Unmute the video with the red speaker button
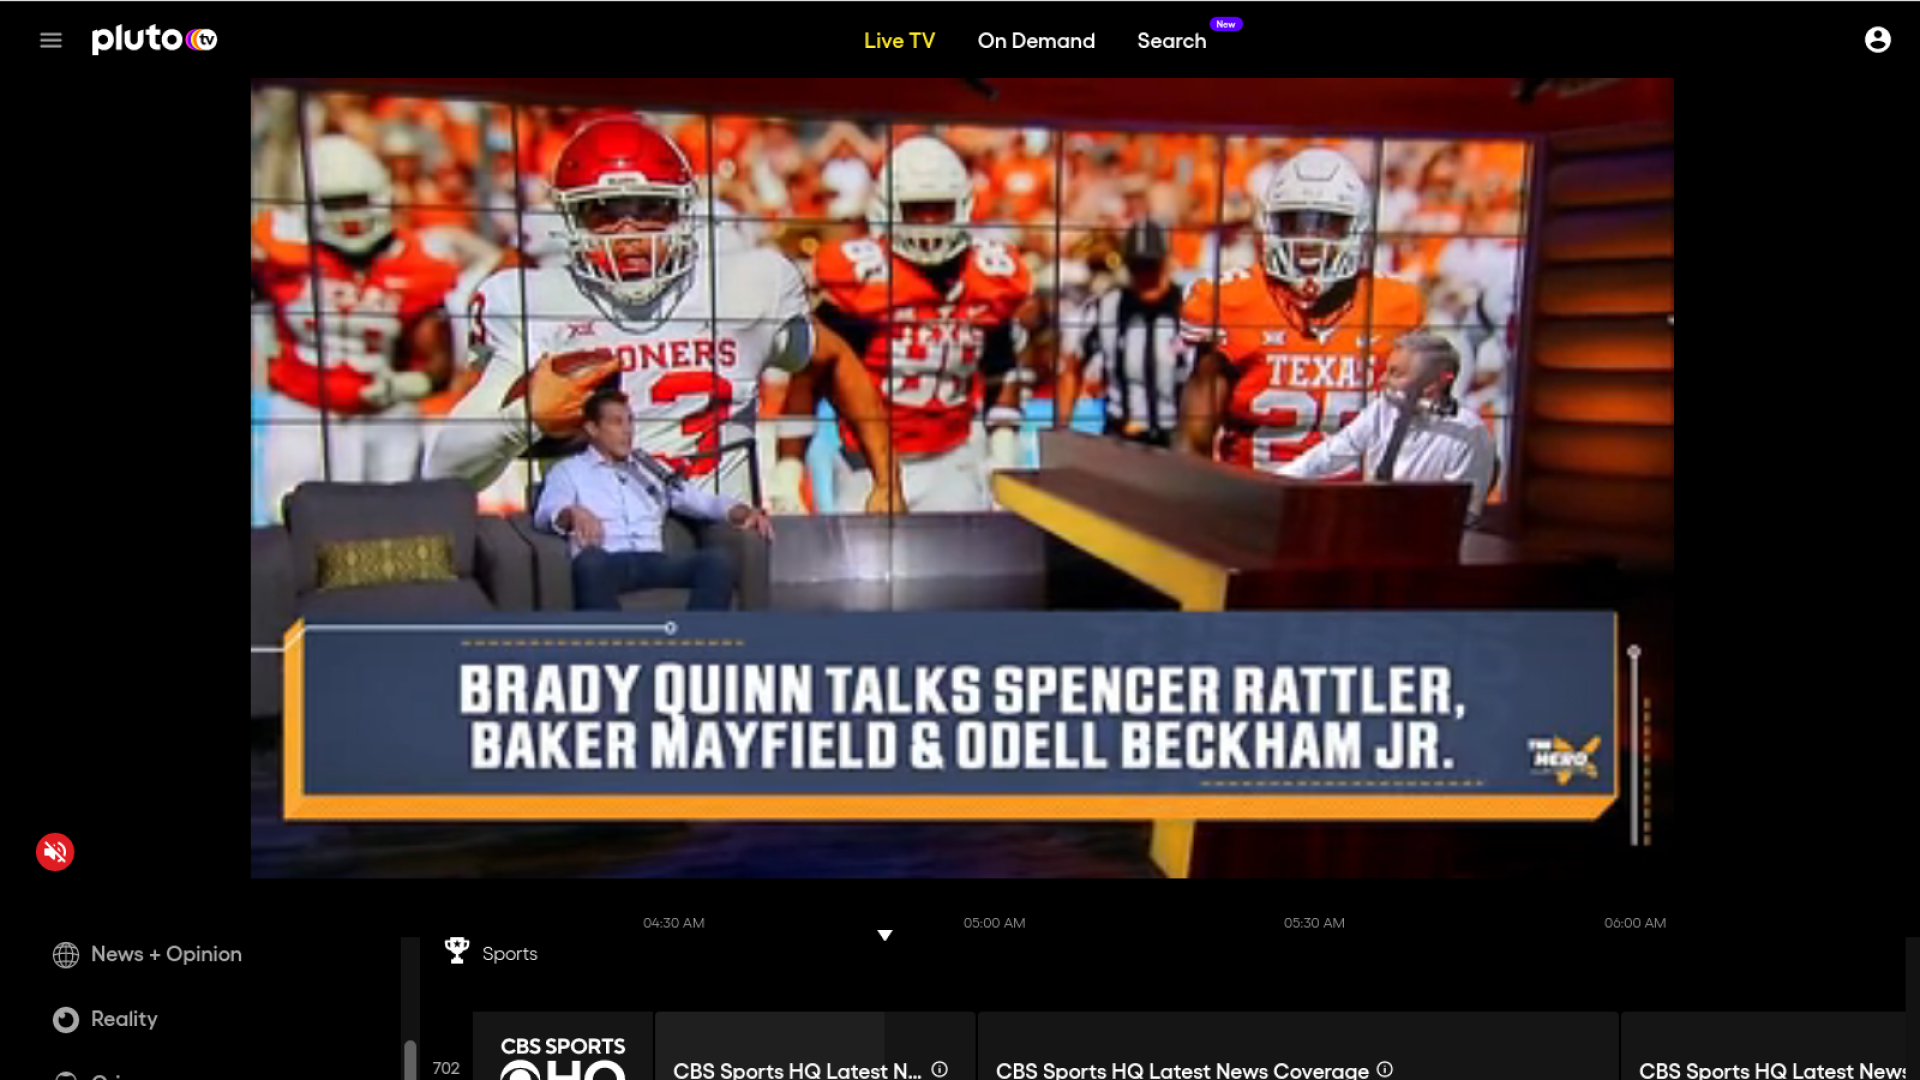Screen dimensions: 1920x1080 pyautogui.click(x=55, y=852)
